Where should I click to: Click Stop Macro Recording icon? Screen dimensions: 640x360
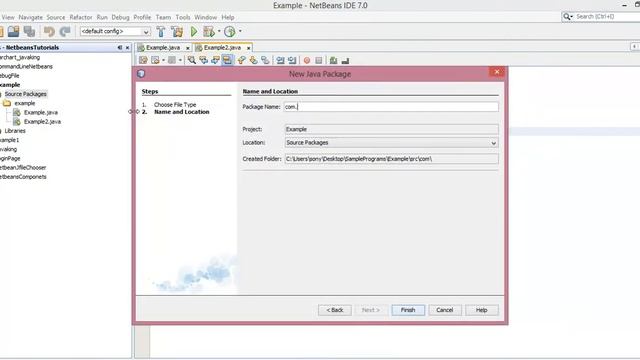[318, 60]
